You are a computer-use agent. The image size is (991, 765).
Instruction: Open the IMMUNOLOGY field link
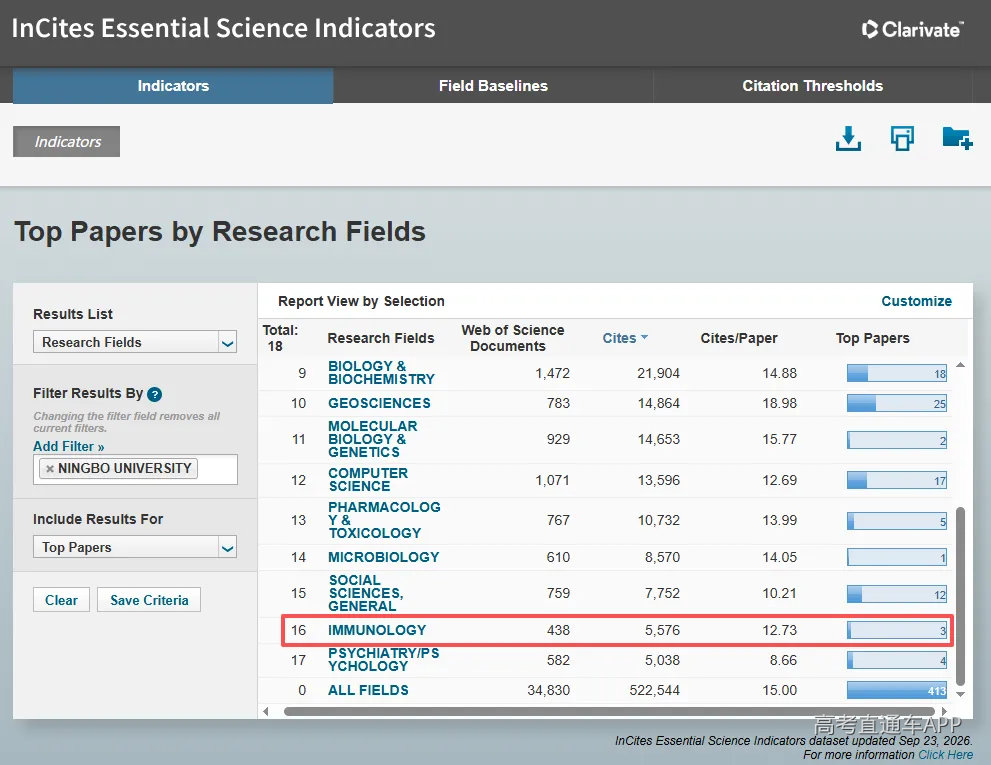tap(377, 630)
